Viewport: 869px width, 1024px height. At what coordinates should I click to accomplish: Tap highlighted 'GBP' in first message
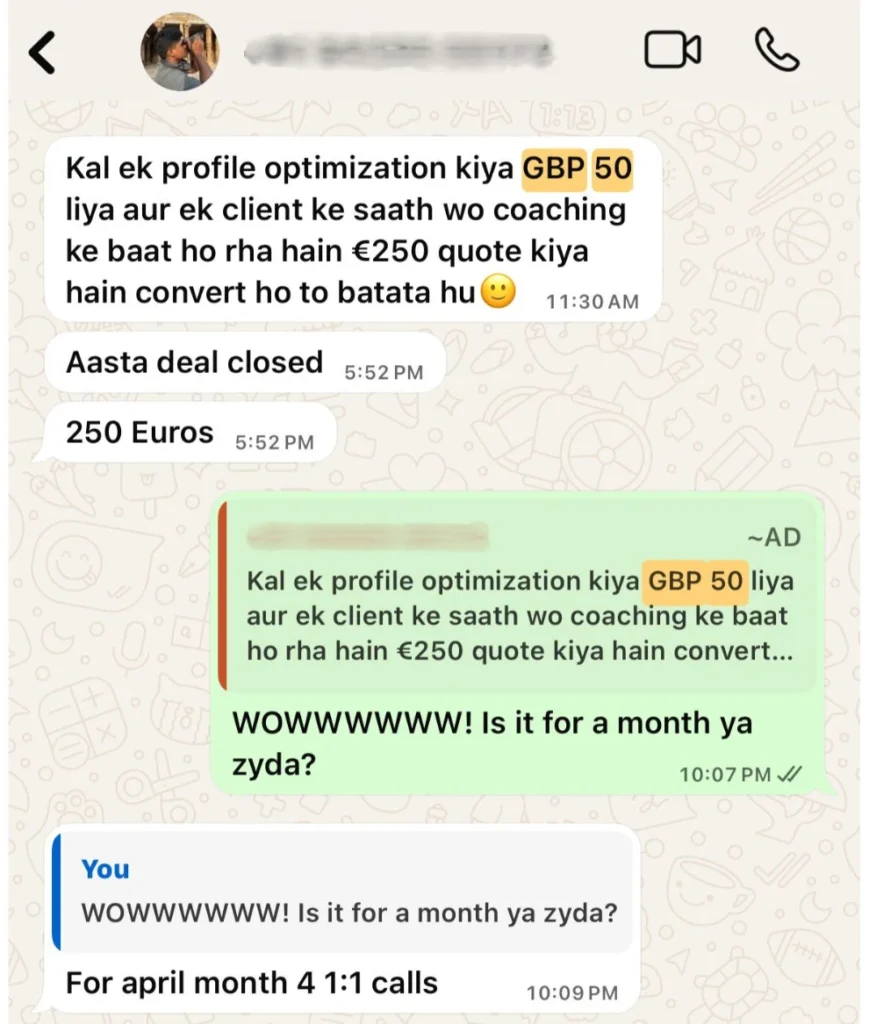[554, 168]
